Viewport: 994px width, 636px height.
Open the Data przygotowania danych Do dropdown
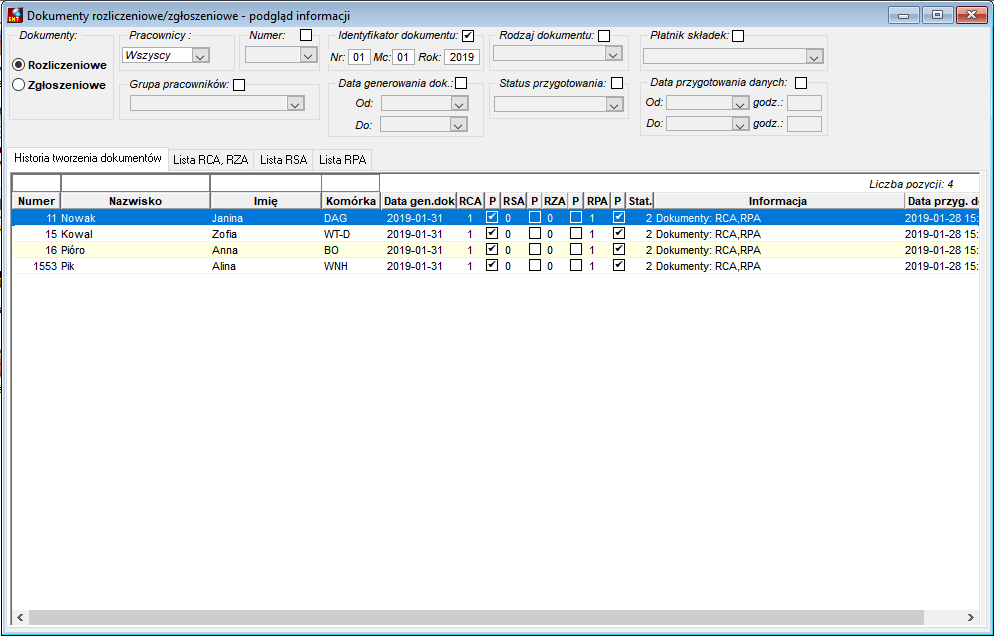[x=740, y=124]
